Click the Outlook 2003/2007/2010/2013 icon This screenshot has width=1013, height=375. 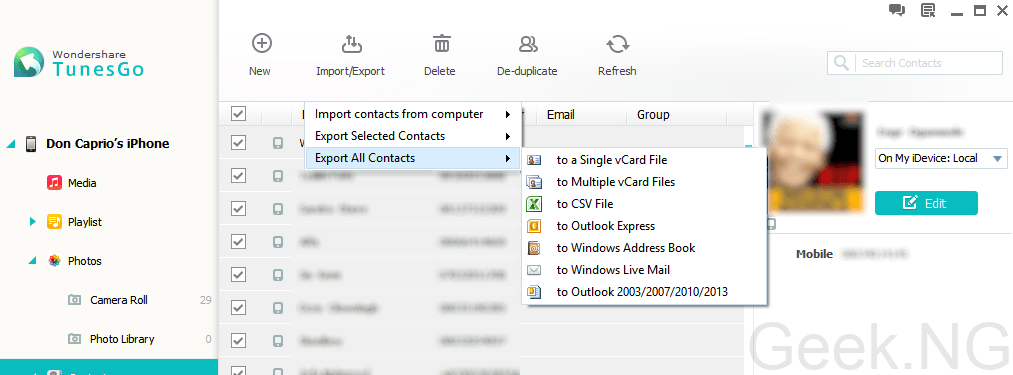coord(534,292)
